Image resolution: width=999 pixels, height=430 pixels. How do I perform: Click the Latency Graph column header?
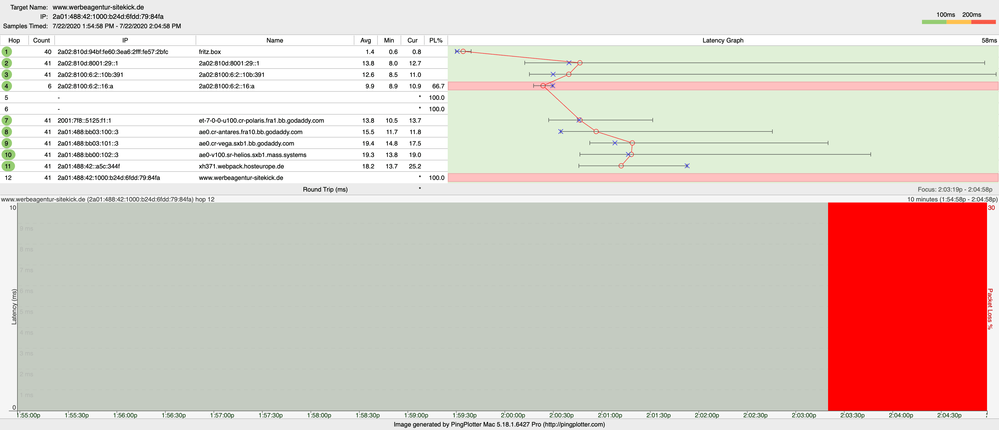[722, 40]
